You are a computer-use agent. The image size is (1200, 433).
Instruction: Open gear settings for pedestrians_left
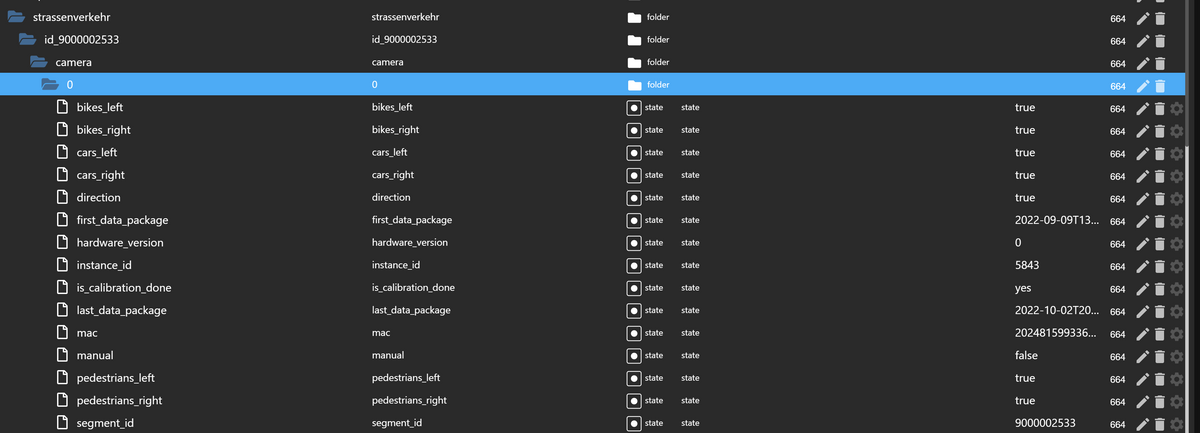pos(1176,378)
